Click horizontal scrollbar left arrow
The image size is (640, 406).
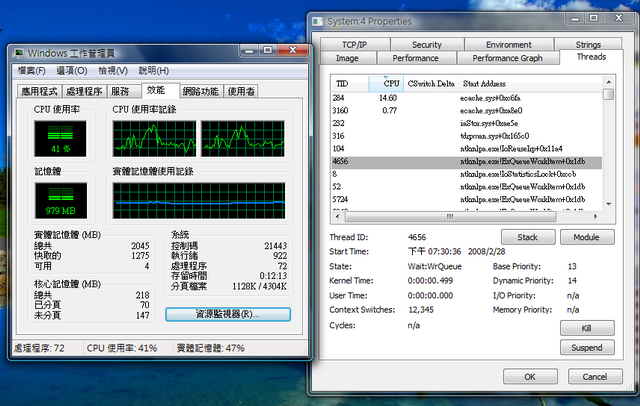[x=337, y=217]
